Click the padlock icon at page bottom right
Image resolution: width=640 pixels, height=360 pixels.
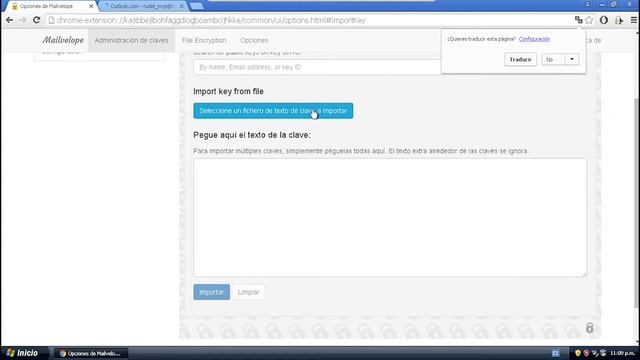589,327
